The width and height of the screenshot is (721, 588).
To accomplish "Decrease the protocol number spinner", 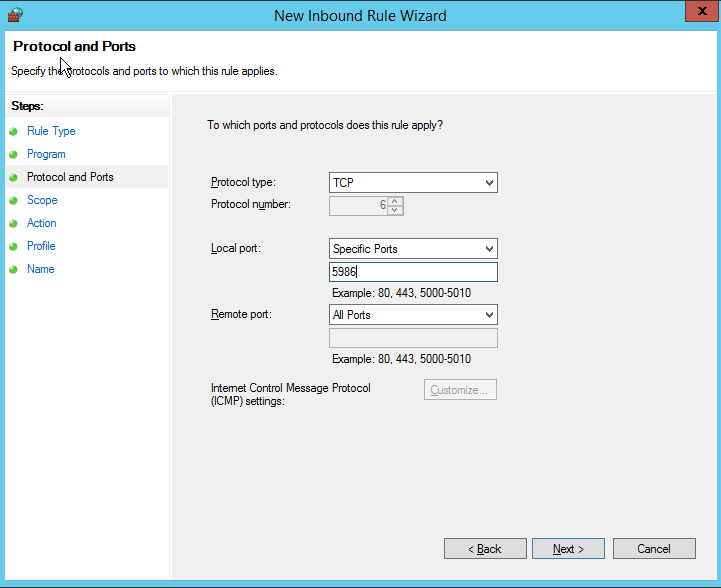I will click(395, 210).
